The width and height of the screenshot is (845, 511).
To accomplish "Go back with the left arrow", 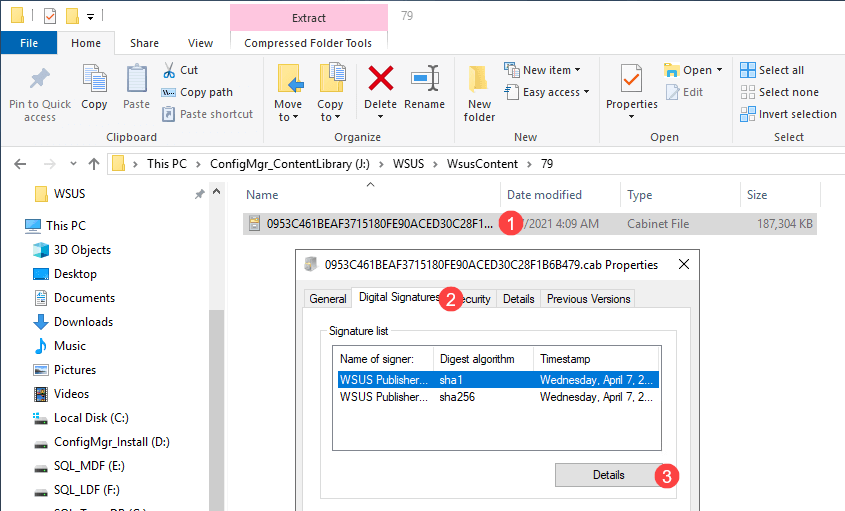I will (20, 164).
